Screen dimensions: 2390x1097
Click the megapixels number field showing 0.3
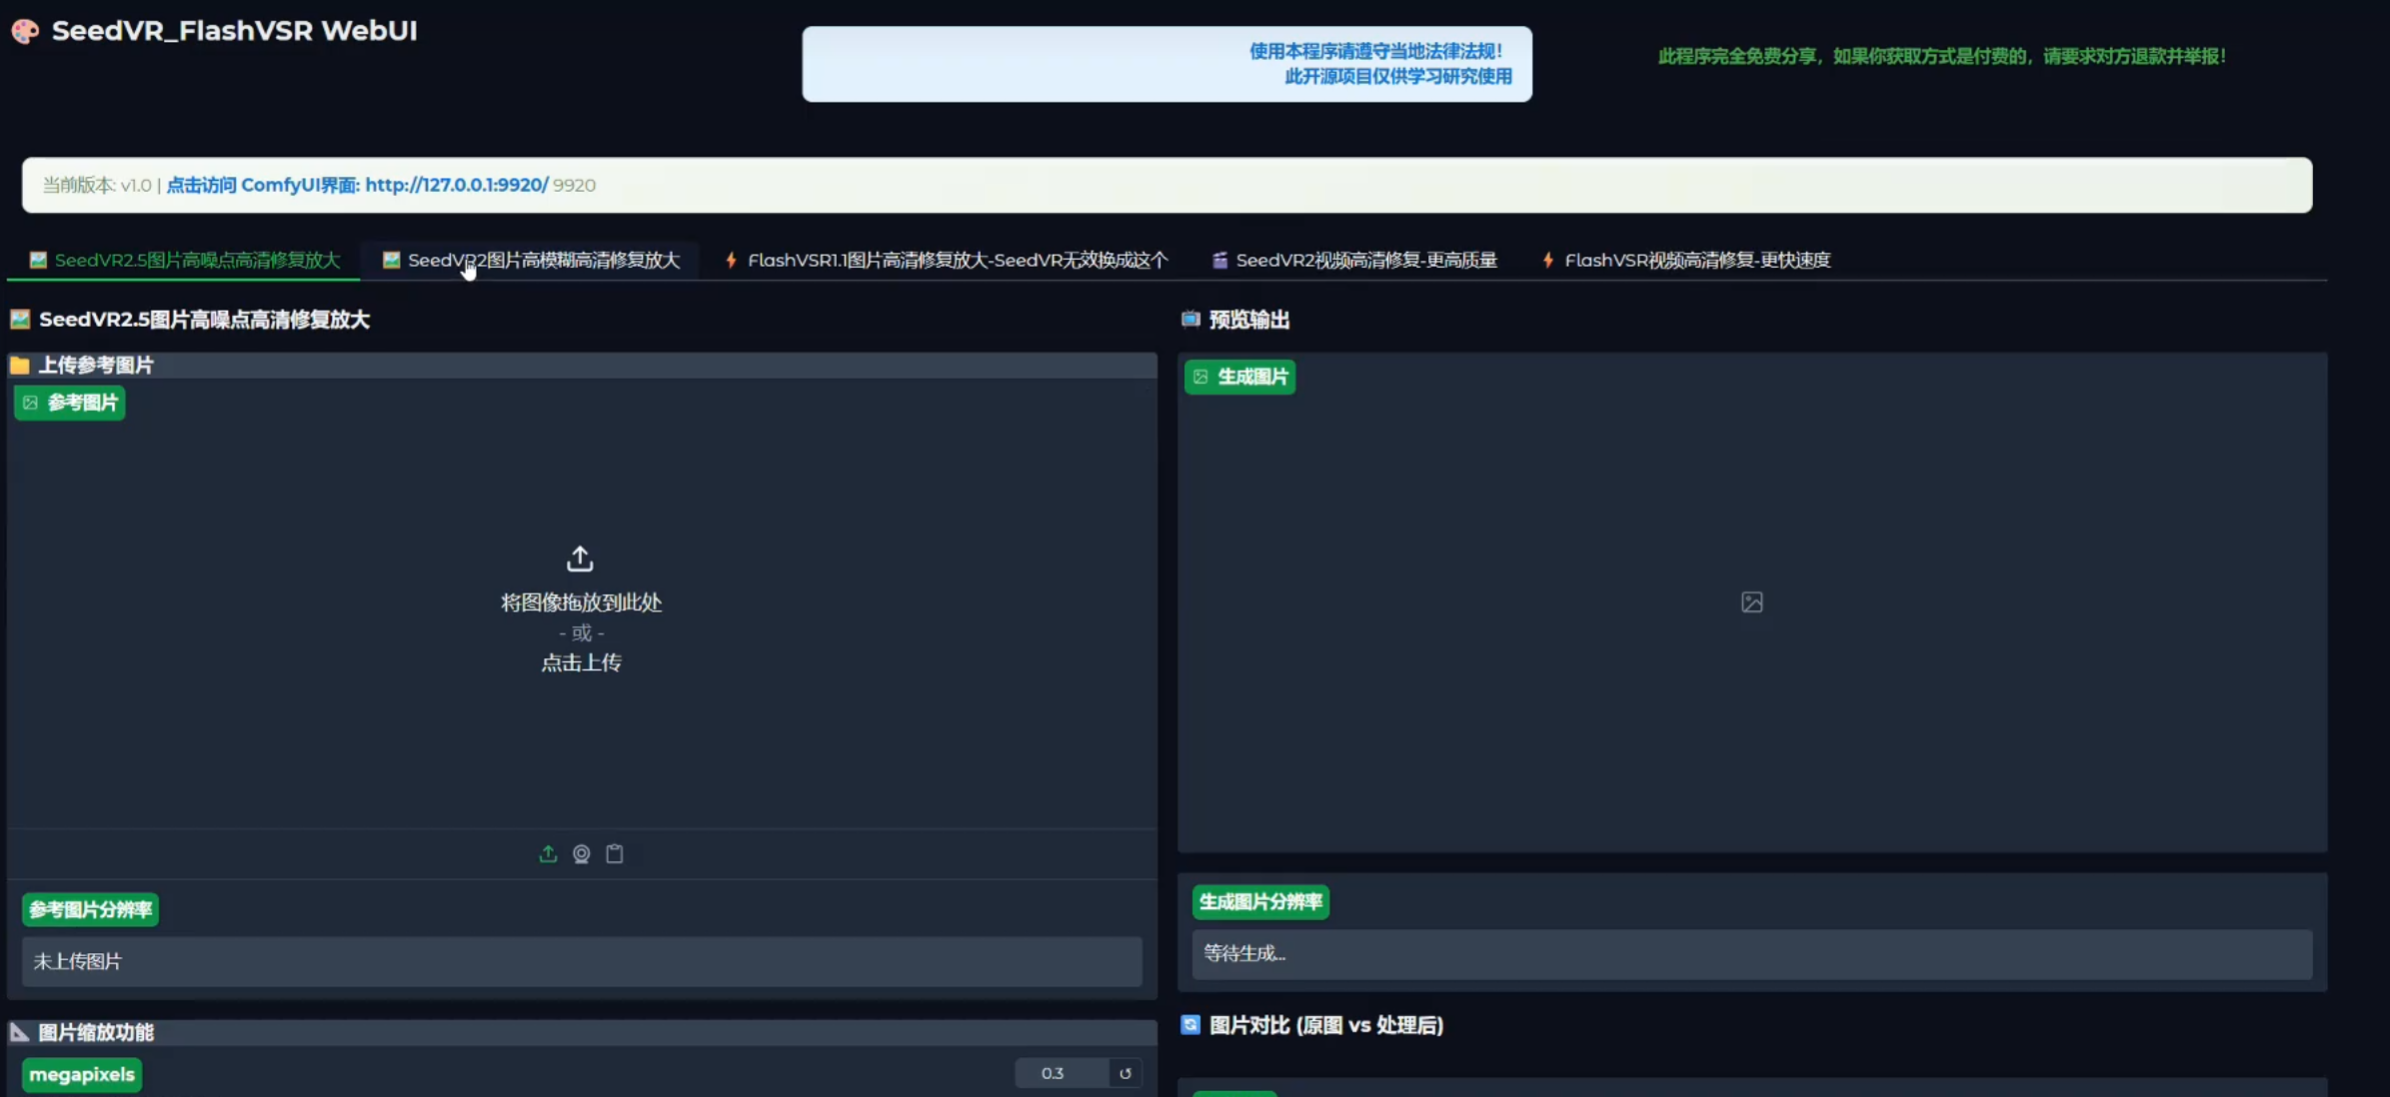click(x=1060, y=1073)
